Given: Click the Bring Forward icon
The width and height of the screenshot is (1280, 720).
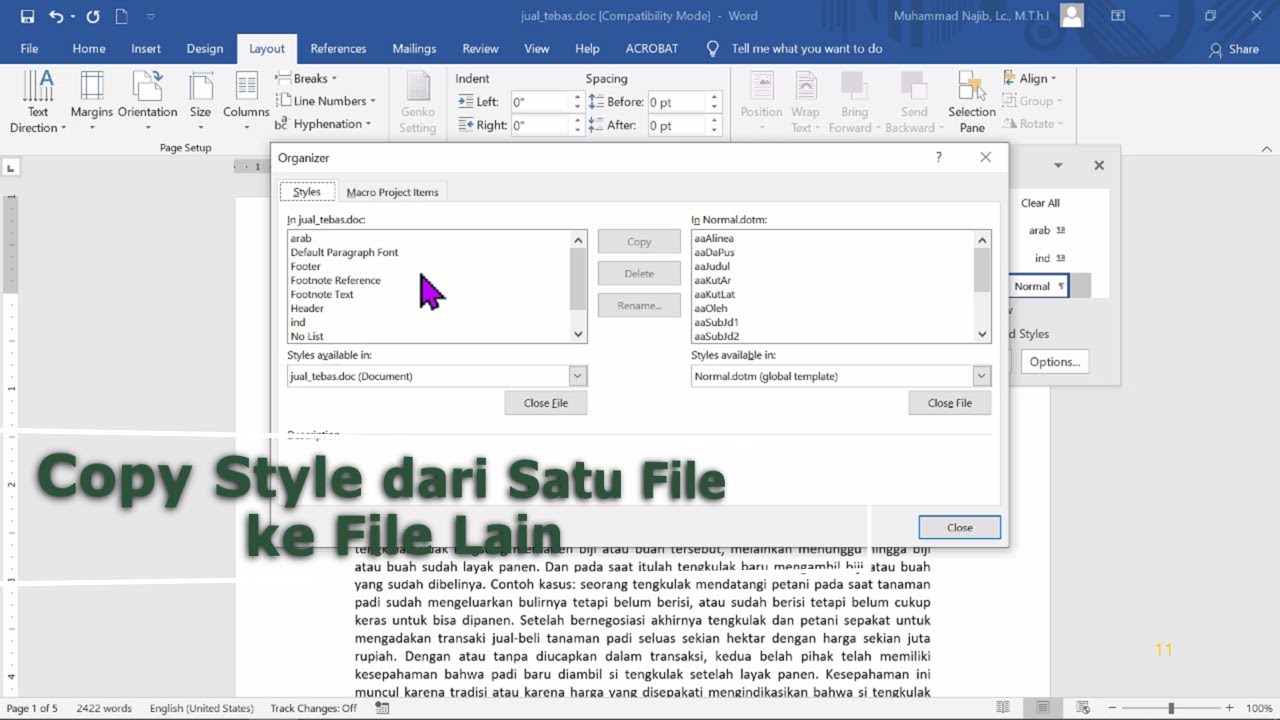Looking at the screenshot, I should click(x=854, y=102).
